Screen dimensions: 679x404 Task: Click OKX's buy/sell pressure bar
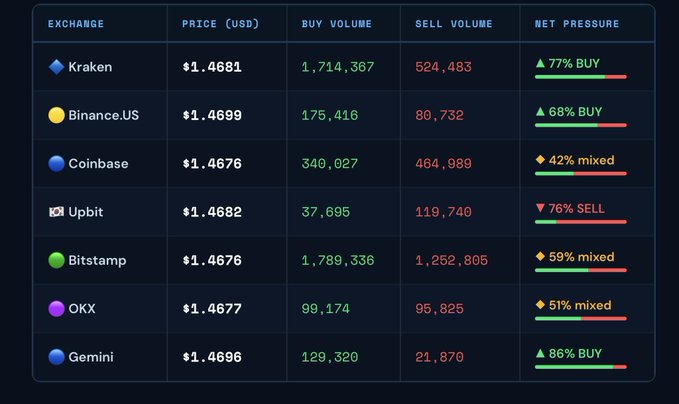point(581,319)
